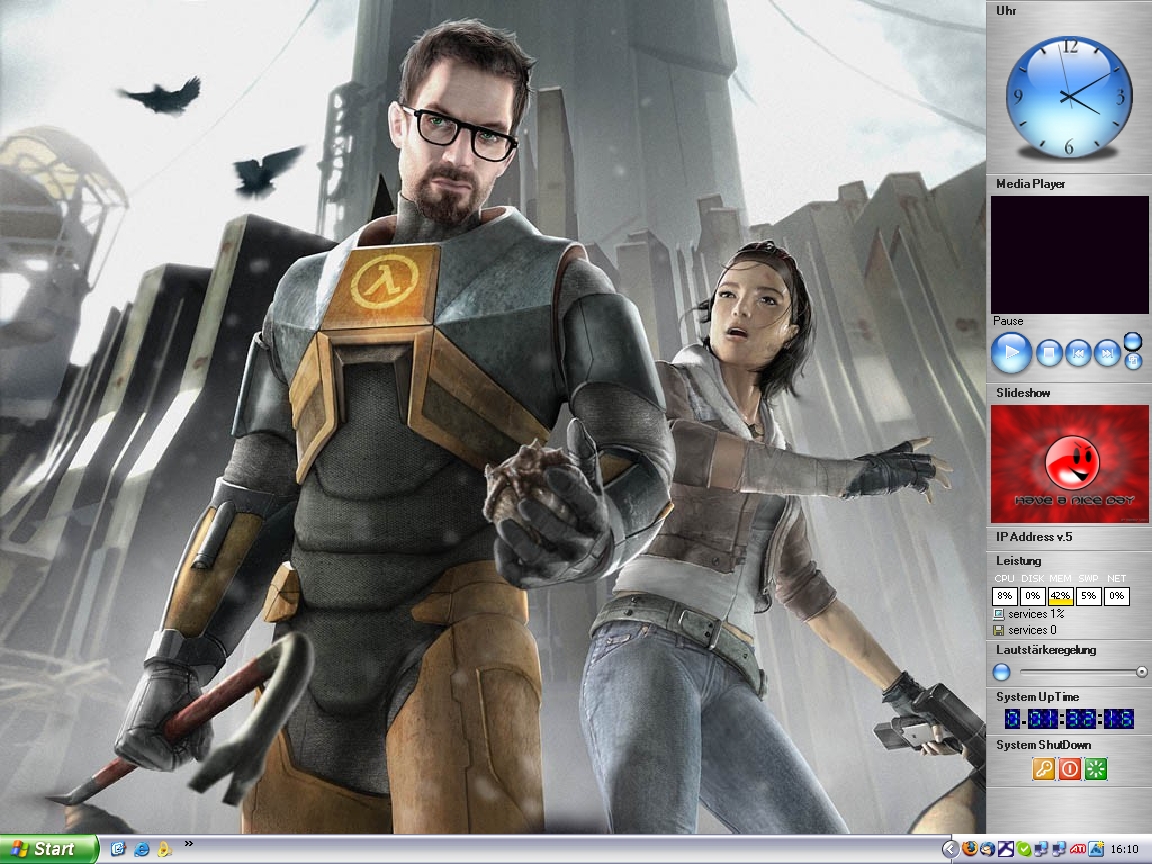Click the IP Address v.5 panel header
Viewport: 1152px width, 864px height.
coord(1034,537)
